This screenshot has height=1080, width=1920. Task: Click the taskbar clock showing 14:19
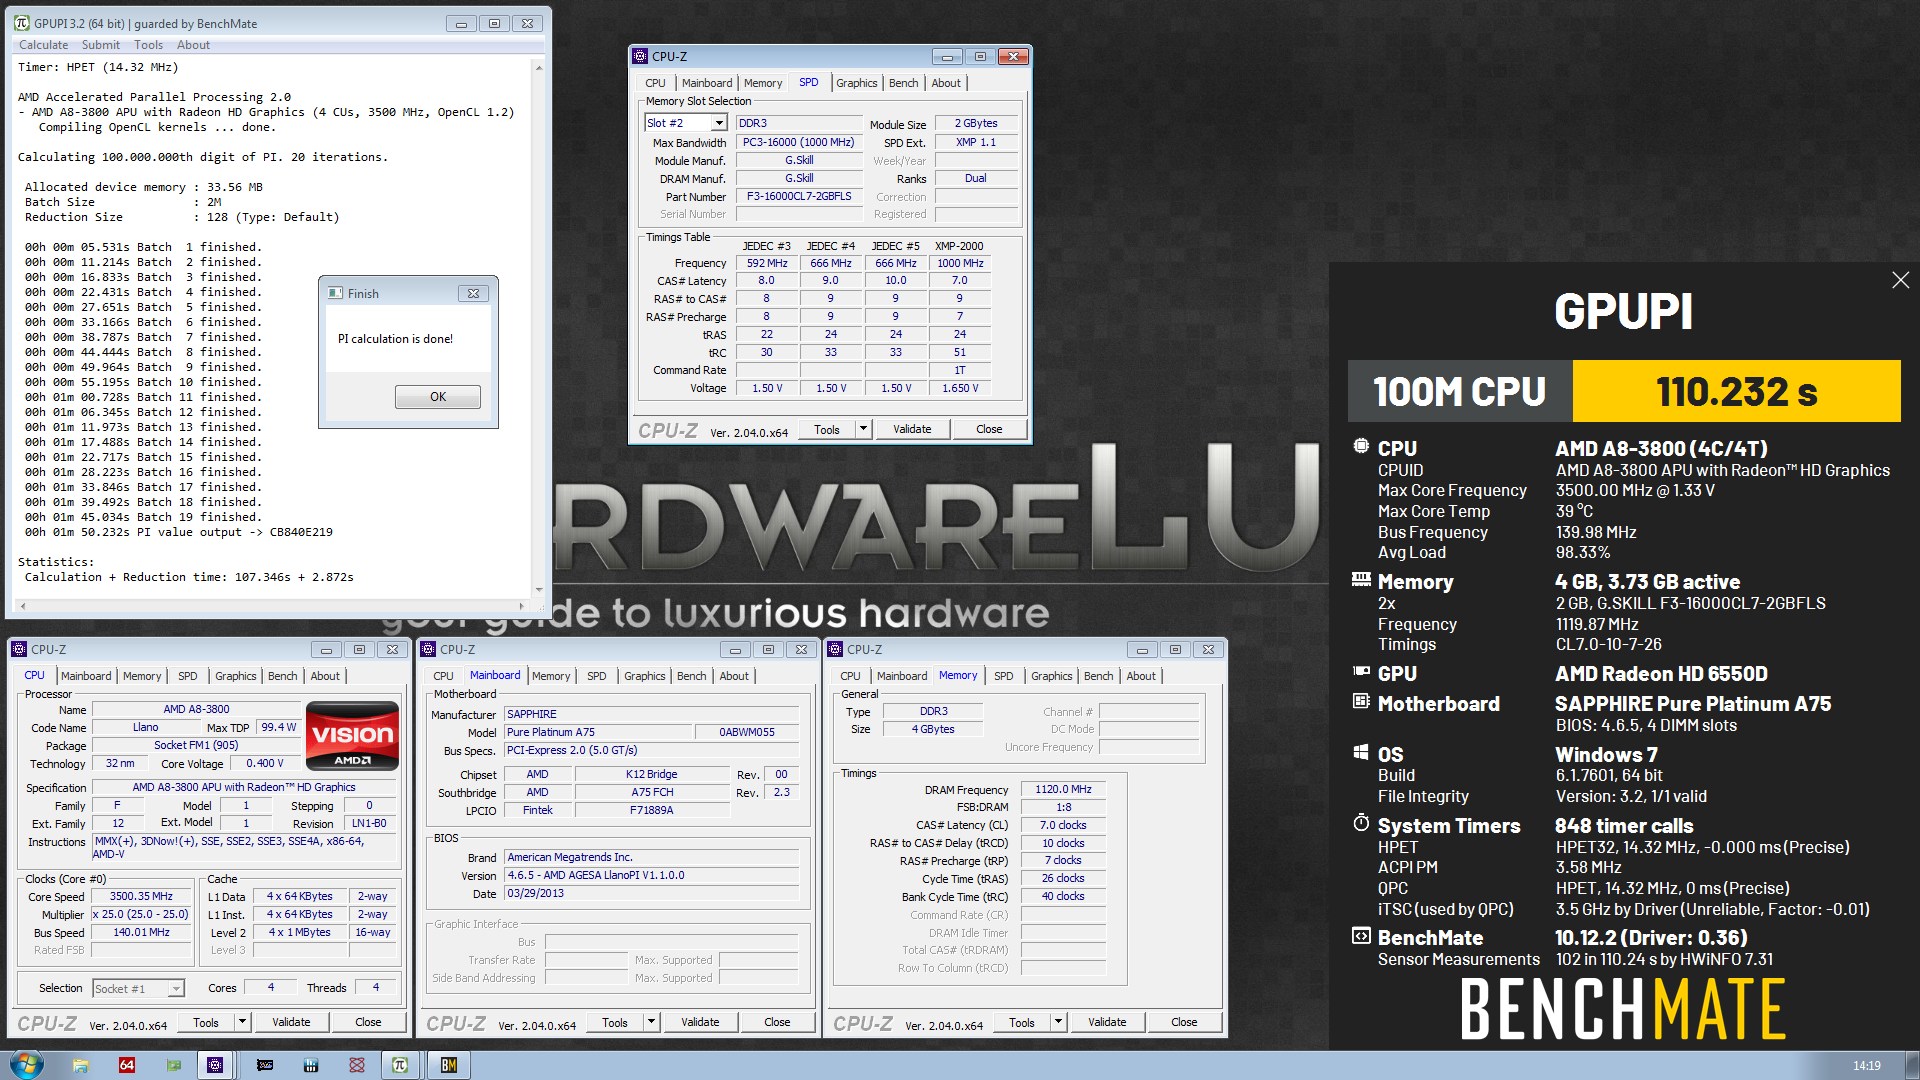coord(1866,1066)
